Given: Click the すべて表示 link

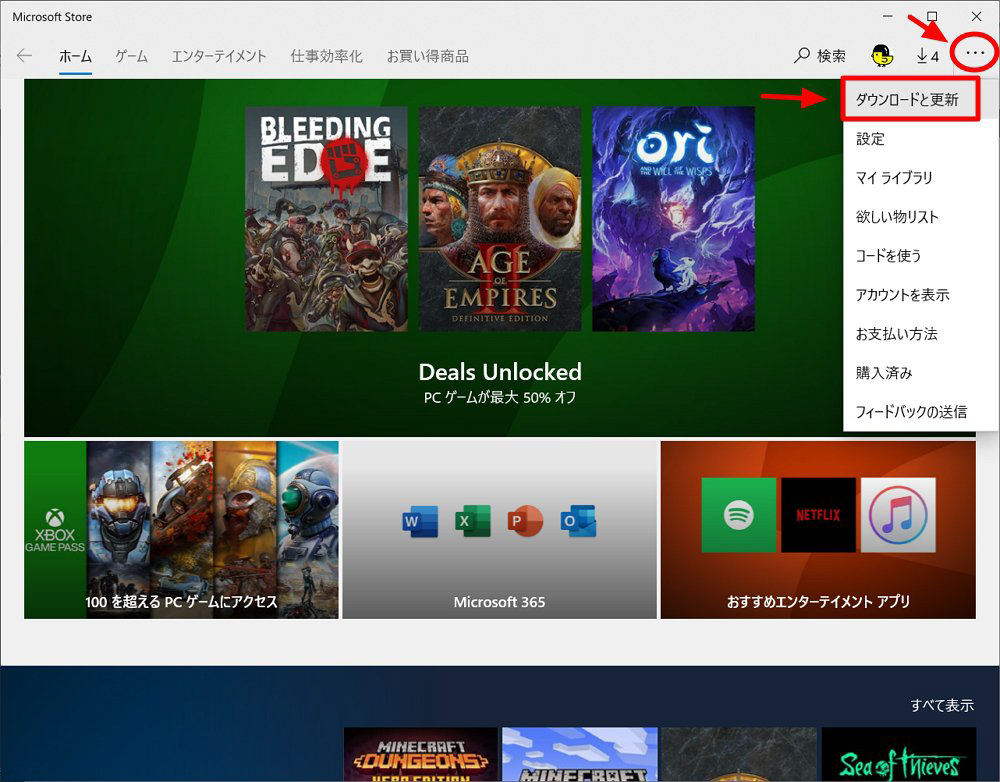Looking at the screenshot, I should (942, 705).
